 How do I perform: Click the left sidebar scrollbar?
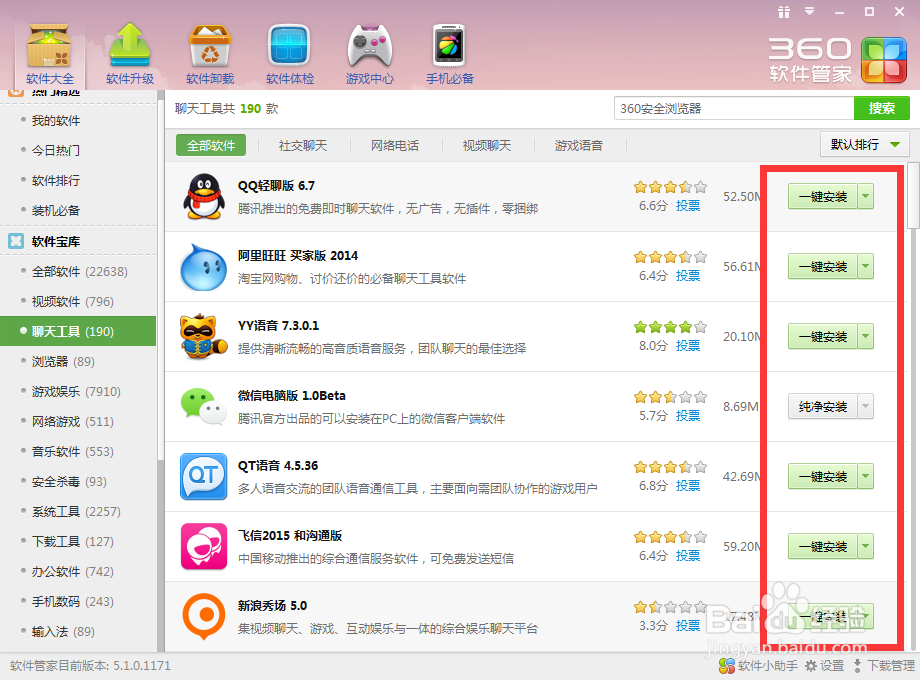coord(160,282)
